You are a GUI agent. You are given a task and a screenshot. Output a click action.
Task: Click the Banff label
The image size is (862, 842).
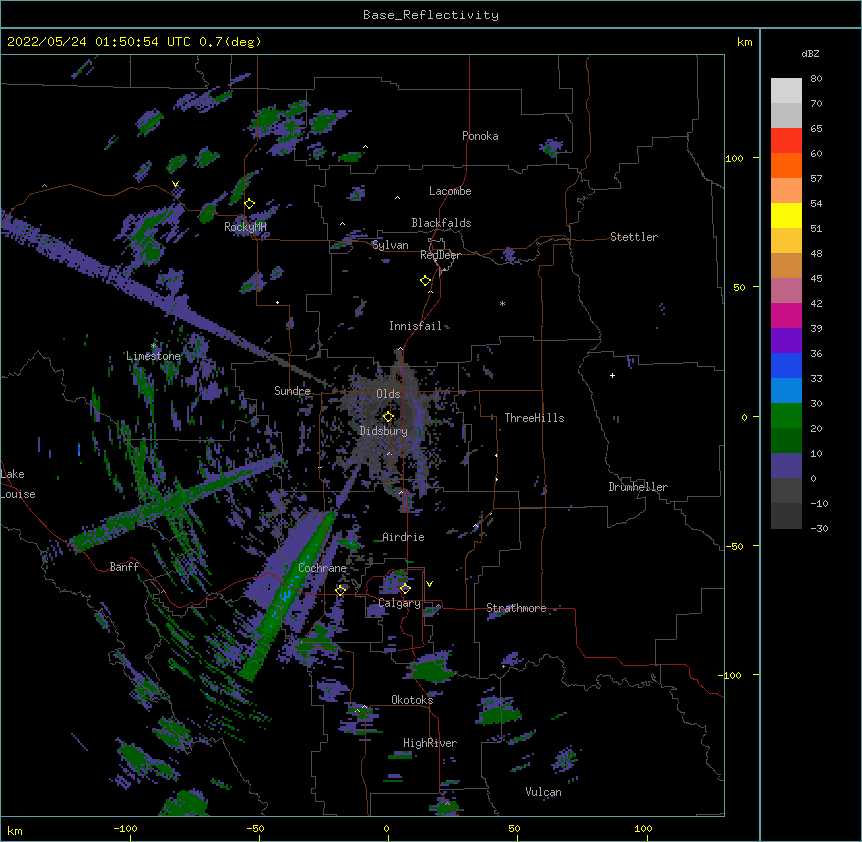[x=124, y=567]
